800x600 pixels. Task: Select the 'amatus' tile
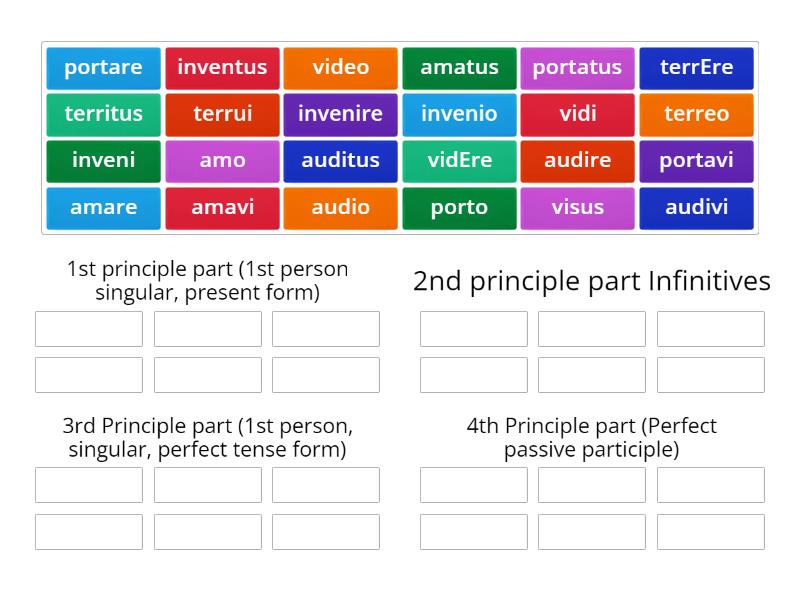pyautogui.click(x=460, y=67)
